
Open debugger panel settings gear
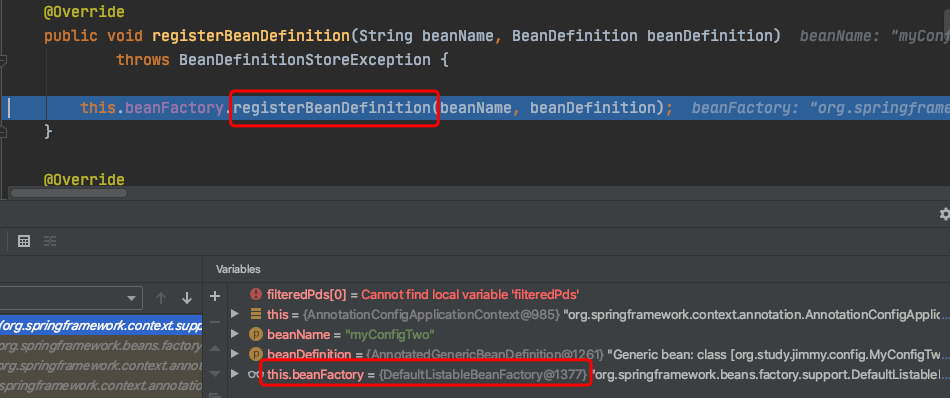tap(944, 214)
